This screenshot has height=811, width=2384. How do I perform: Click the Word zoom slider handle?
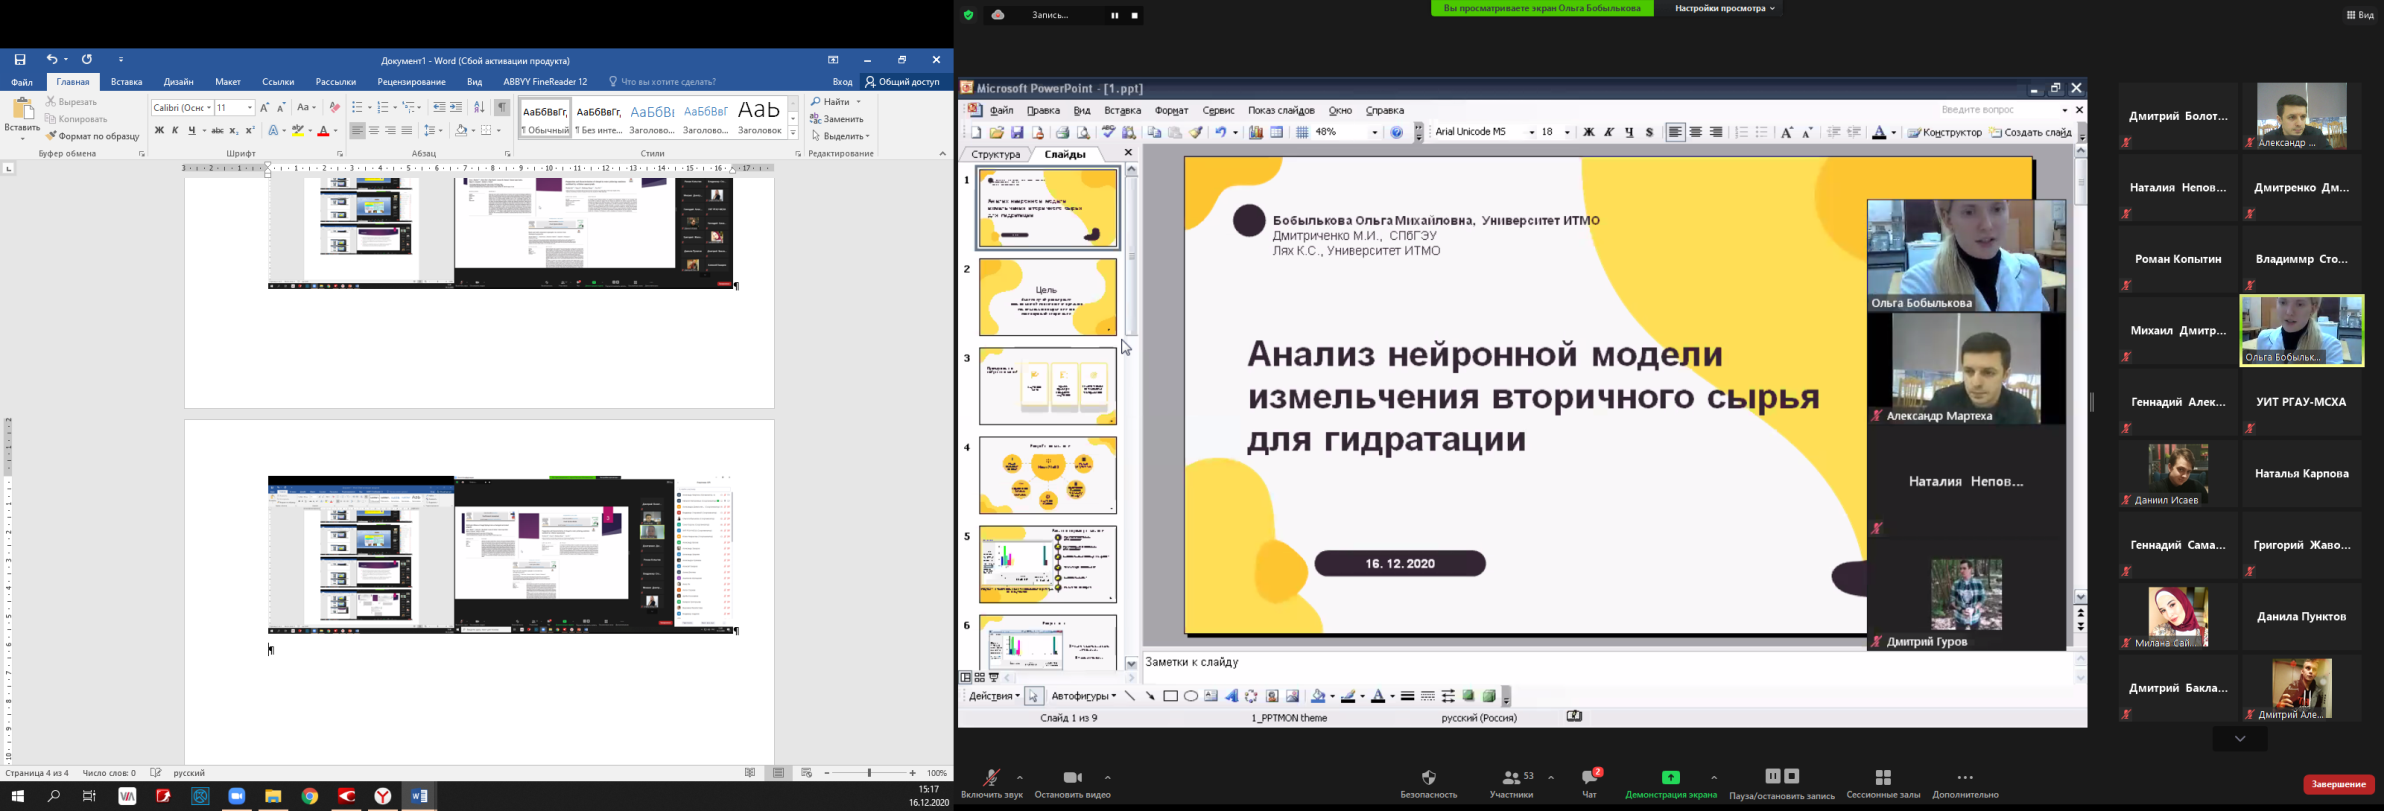(x=870, y=773)
